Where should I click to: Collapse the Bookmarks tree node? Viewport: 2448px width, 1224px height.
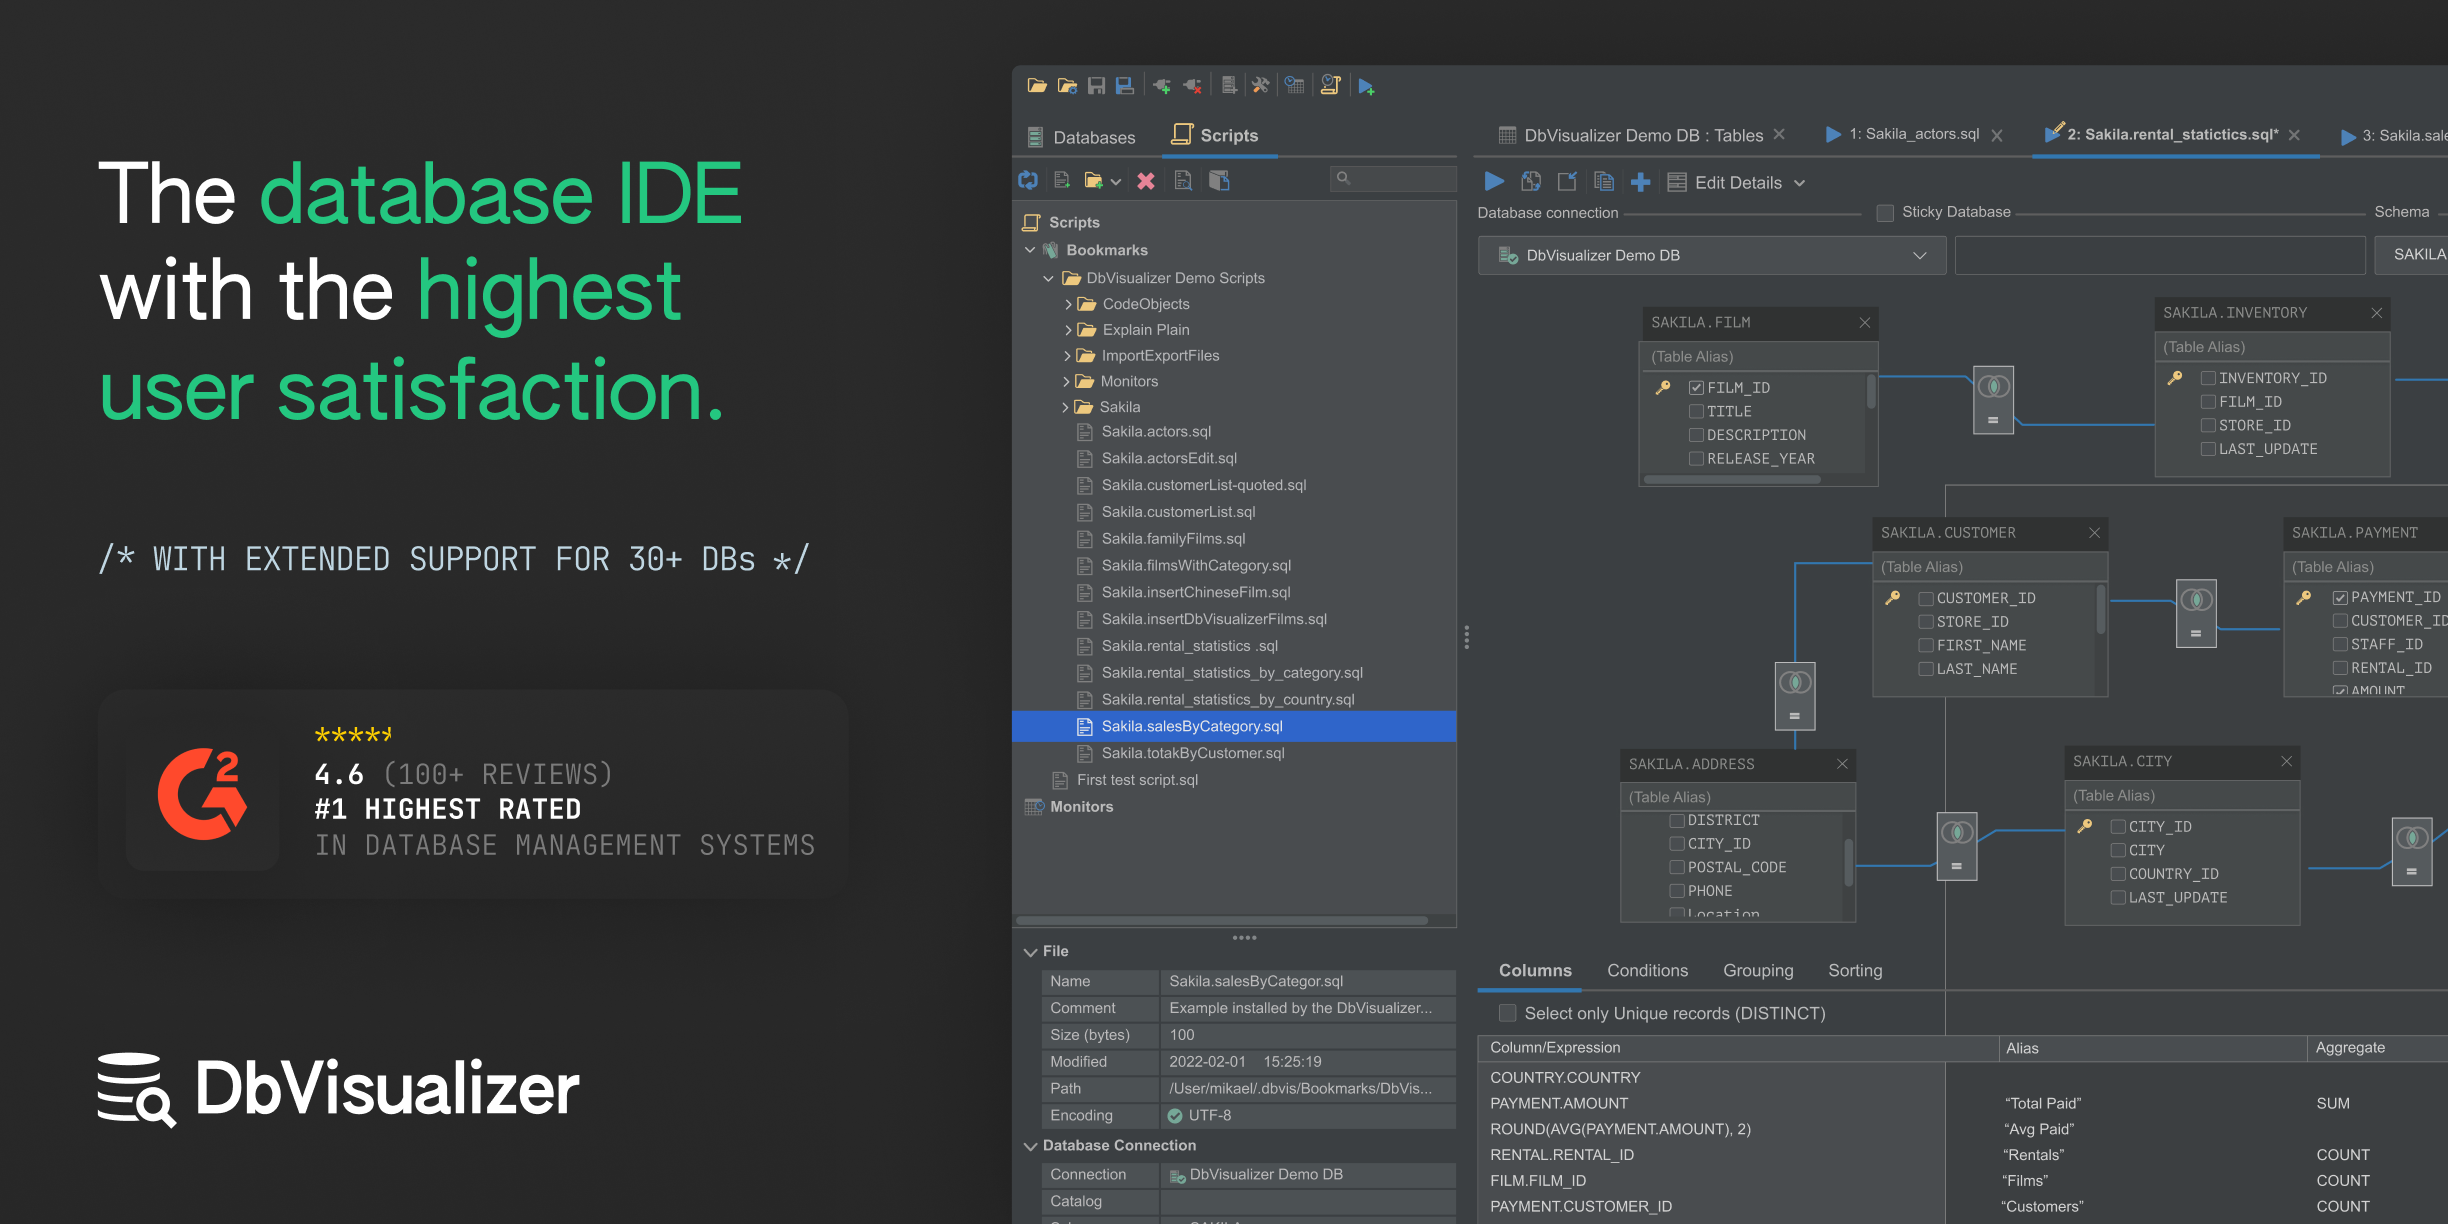(x=1030, y=250)
